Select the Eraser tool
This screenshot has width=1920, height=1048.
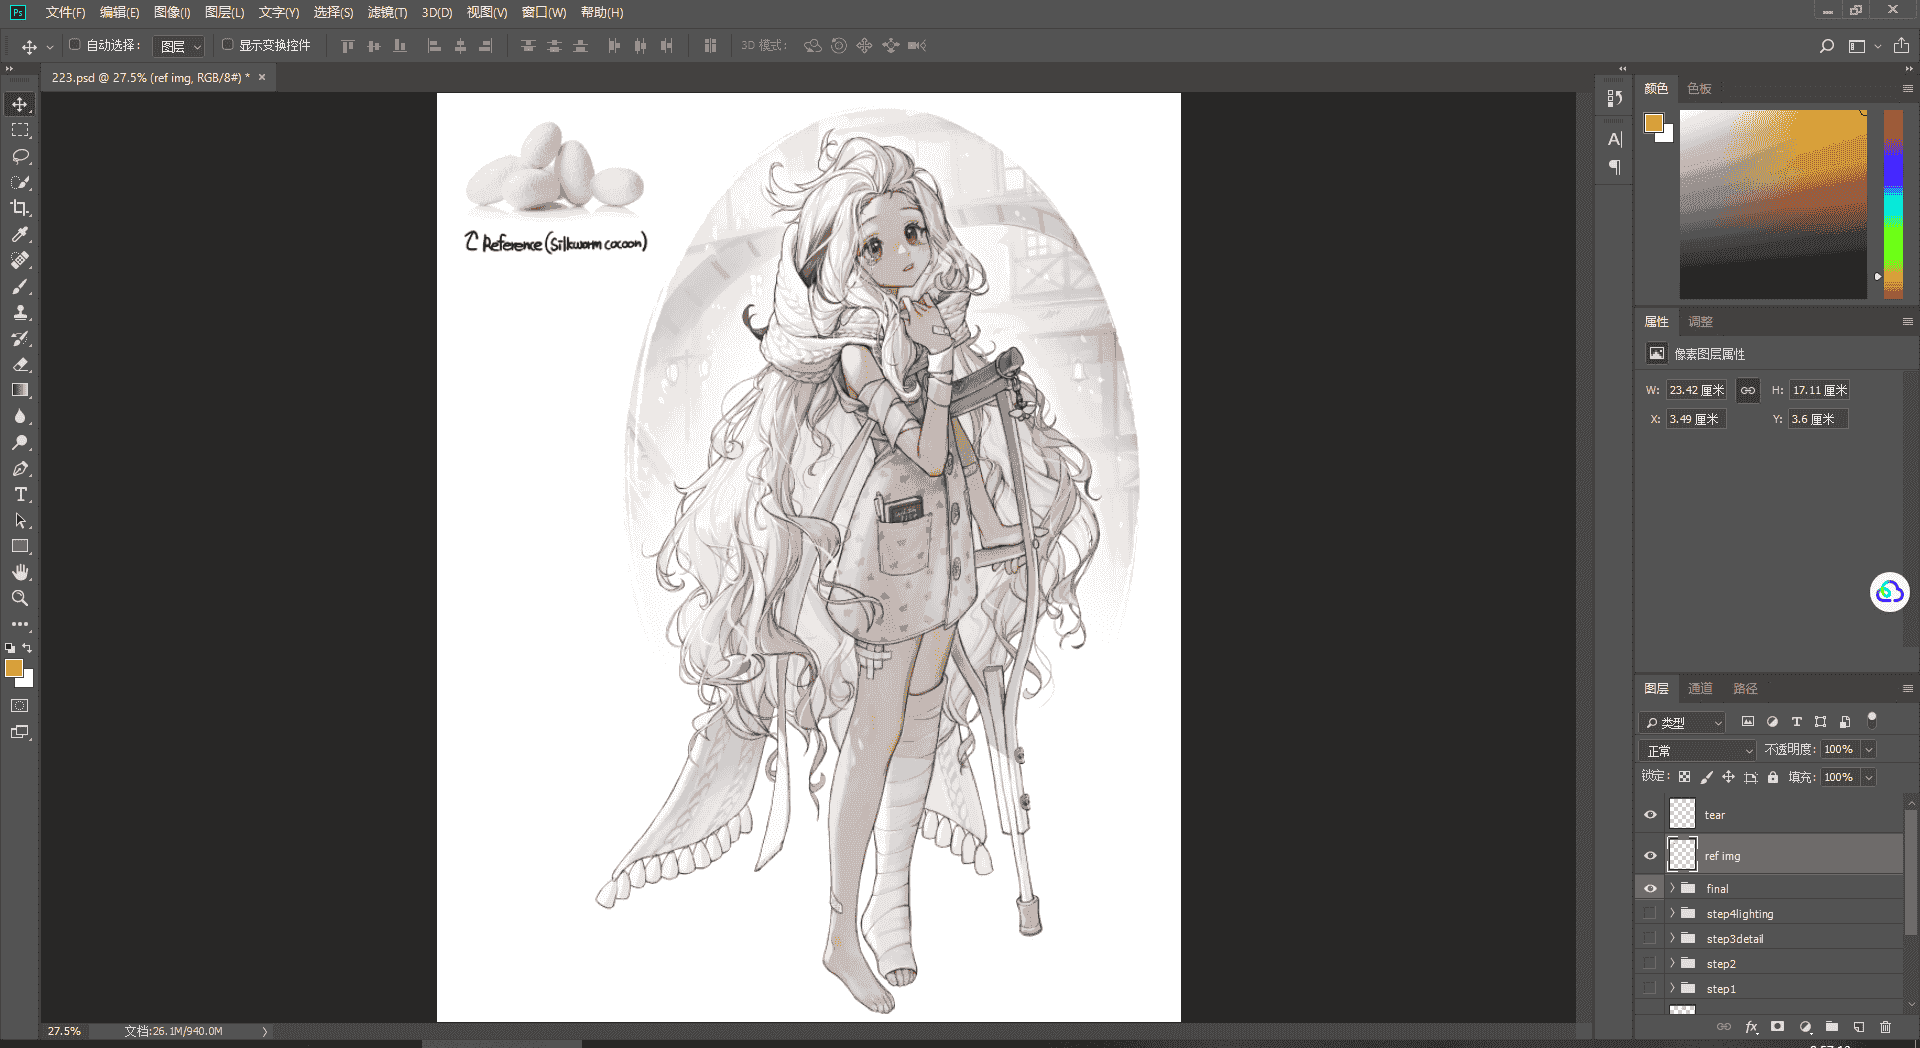[x=20, y=364]
